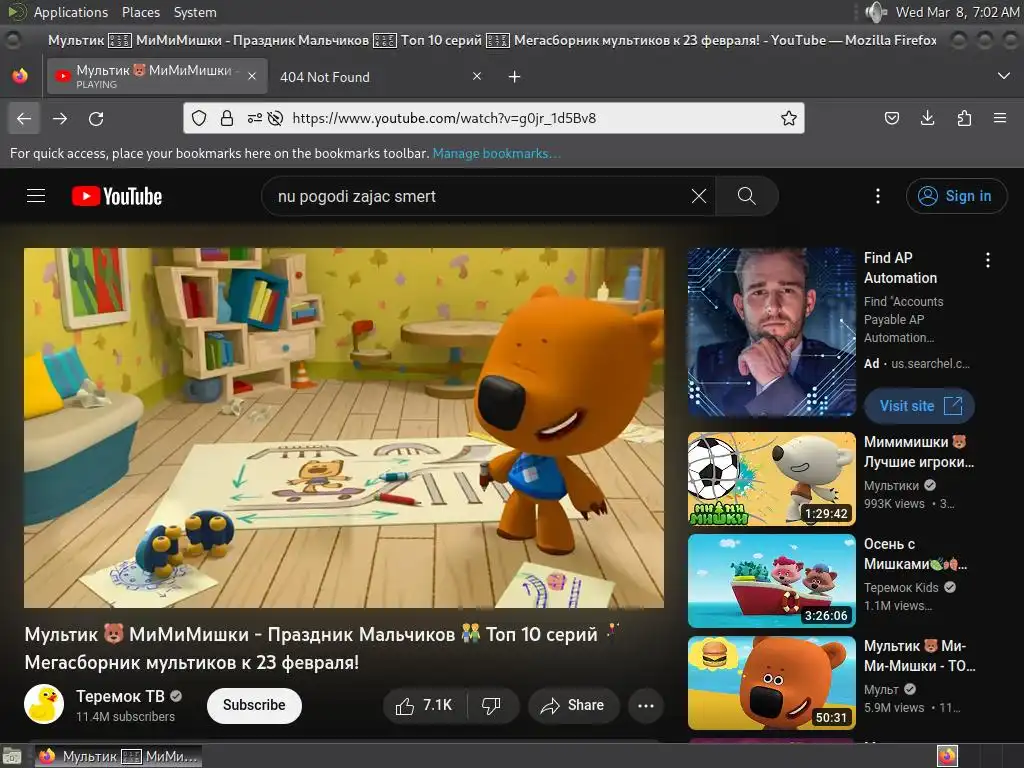
Task: Like the video with 7.1K likes
Action: tap(424, 705)
